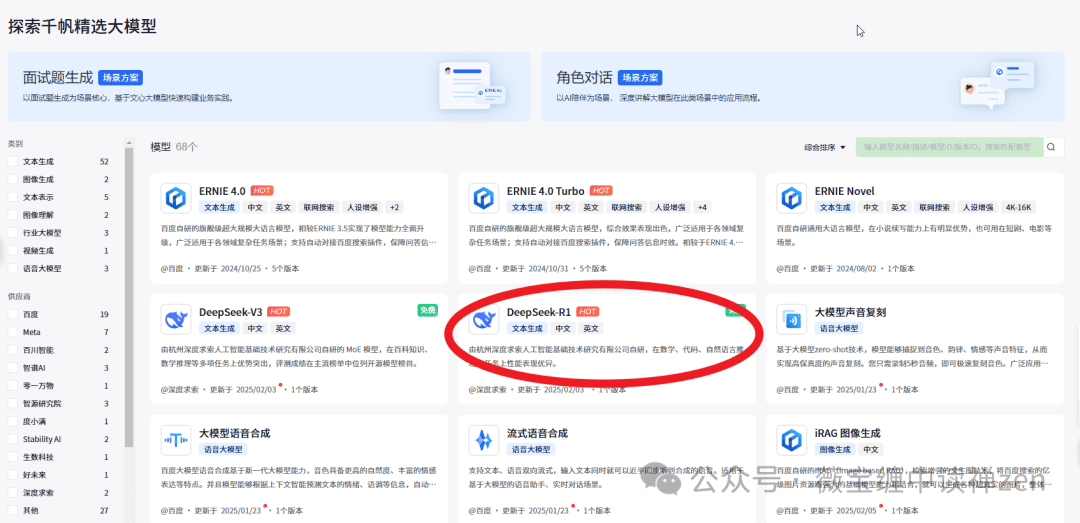Click the DeepSeek-R1 whale logo icon

click(484, 319)
